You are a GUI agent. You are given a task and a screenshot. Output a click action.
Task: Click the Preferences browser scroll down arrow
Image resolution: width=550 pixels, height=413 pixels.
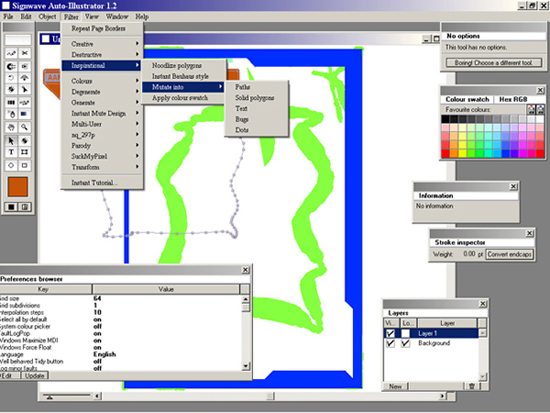(246, 366)
